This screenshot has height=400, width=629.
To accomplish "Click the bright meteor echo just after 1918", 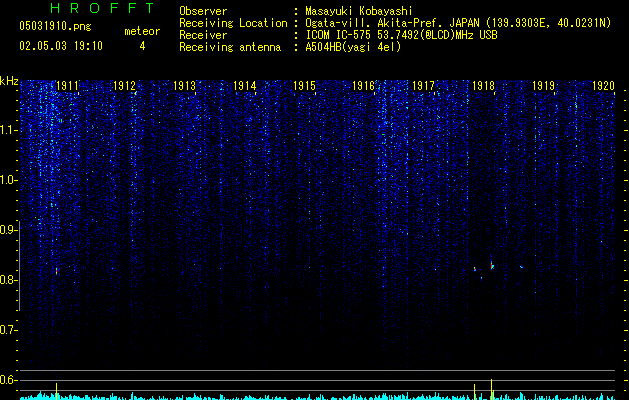I will (x=492, y=265).
